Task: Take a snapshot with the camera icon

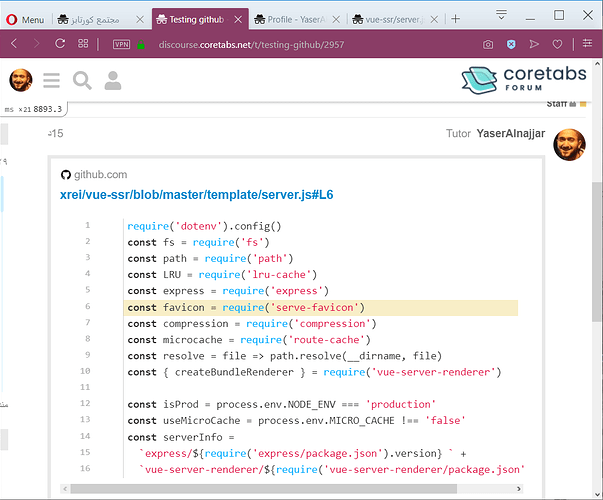Action: [488, 45]
